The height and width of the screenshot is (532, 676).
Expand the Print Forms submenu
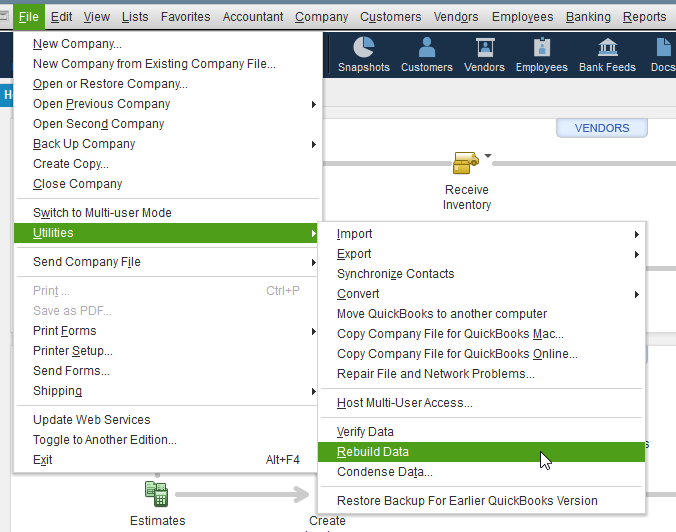(x=314, y=331)
